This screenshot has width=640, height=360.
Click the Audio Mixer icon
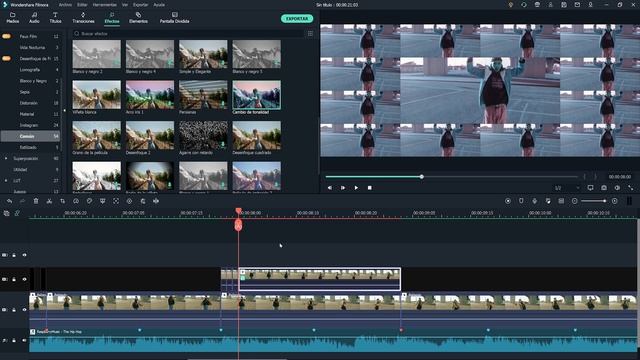pos(548,201)
